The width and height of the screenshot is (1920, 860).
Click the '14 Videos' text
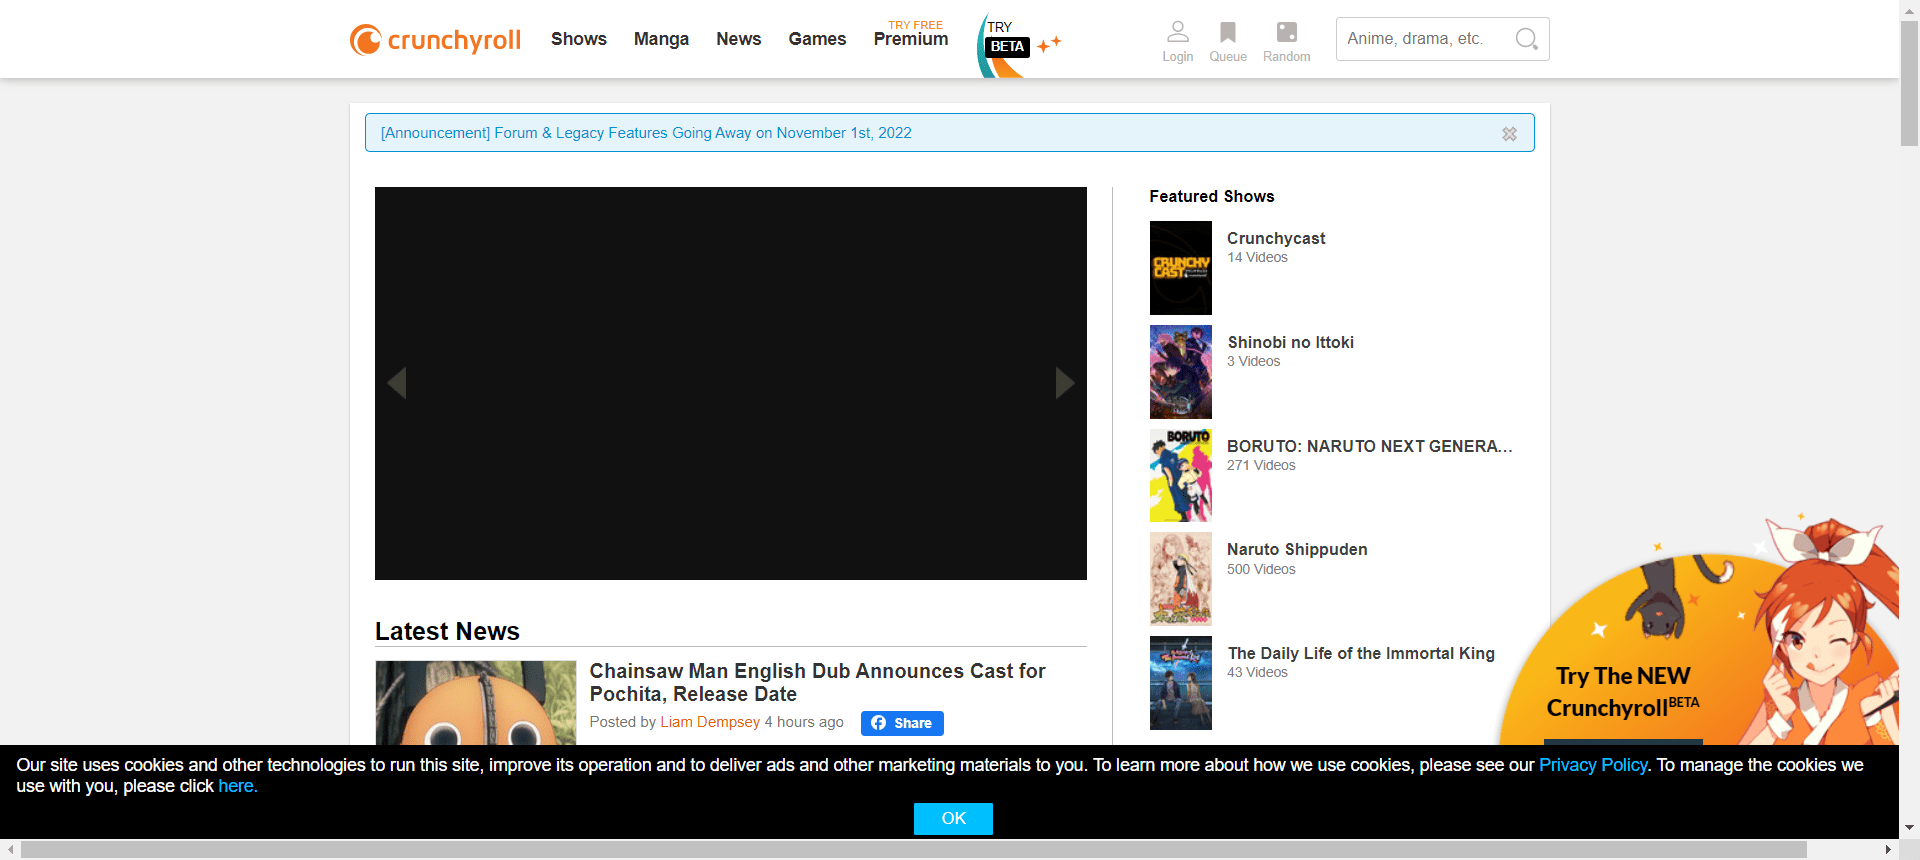[x=1257, y=257]
